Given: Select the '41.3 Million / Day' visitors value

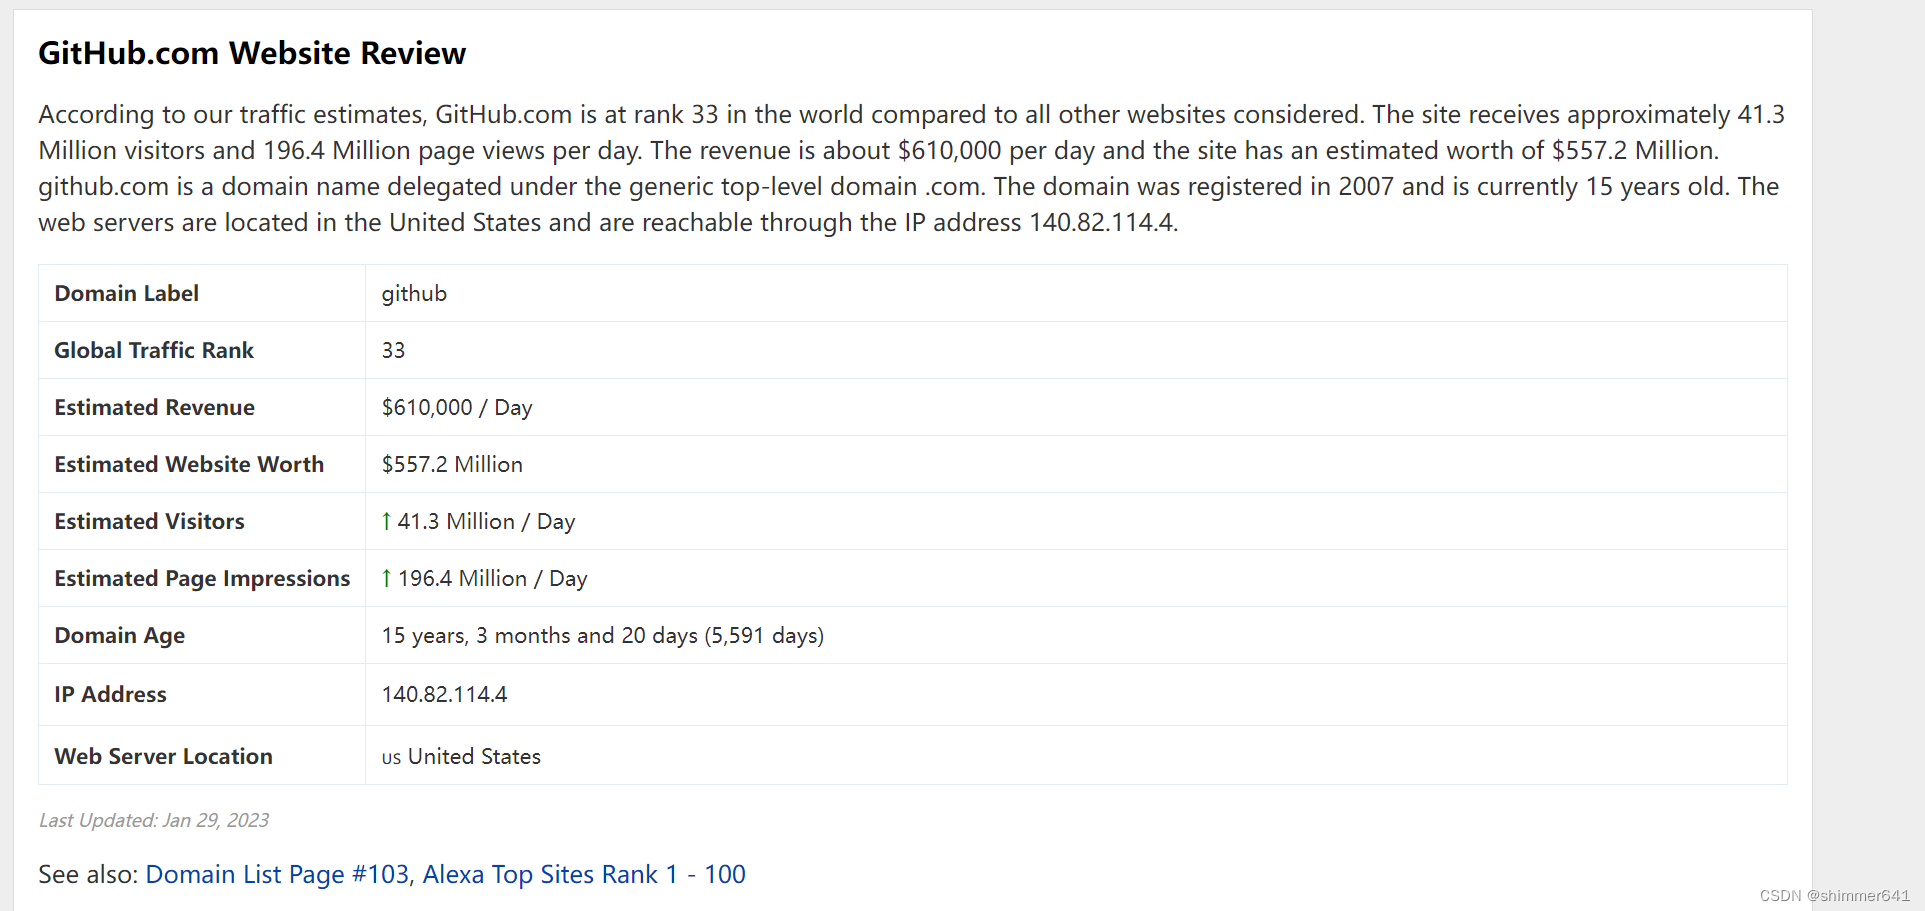Looking at the screenshot, I should 486,522.
